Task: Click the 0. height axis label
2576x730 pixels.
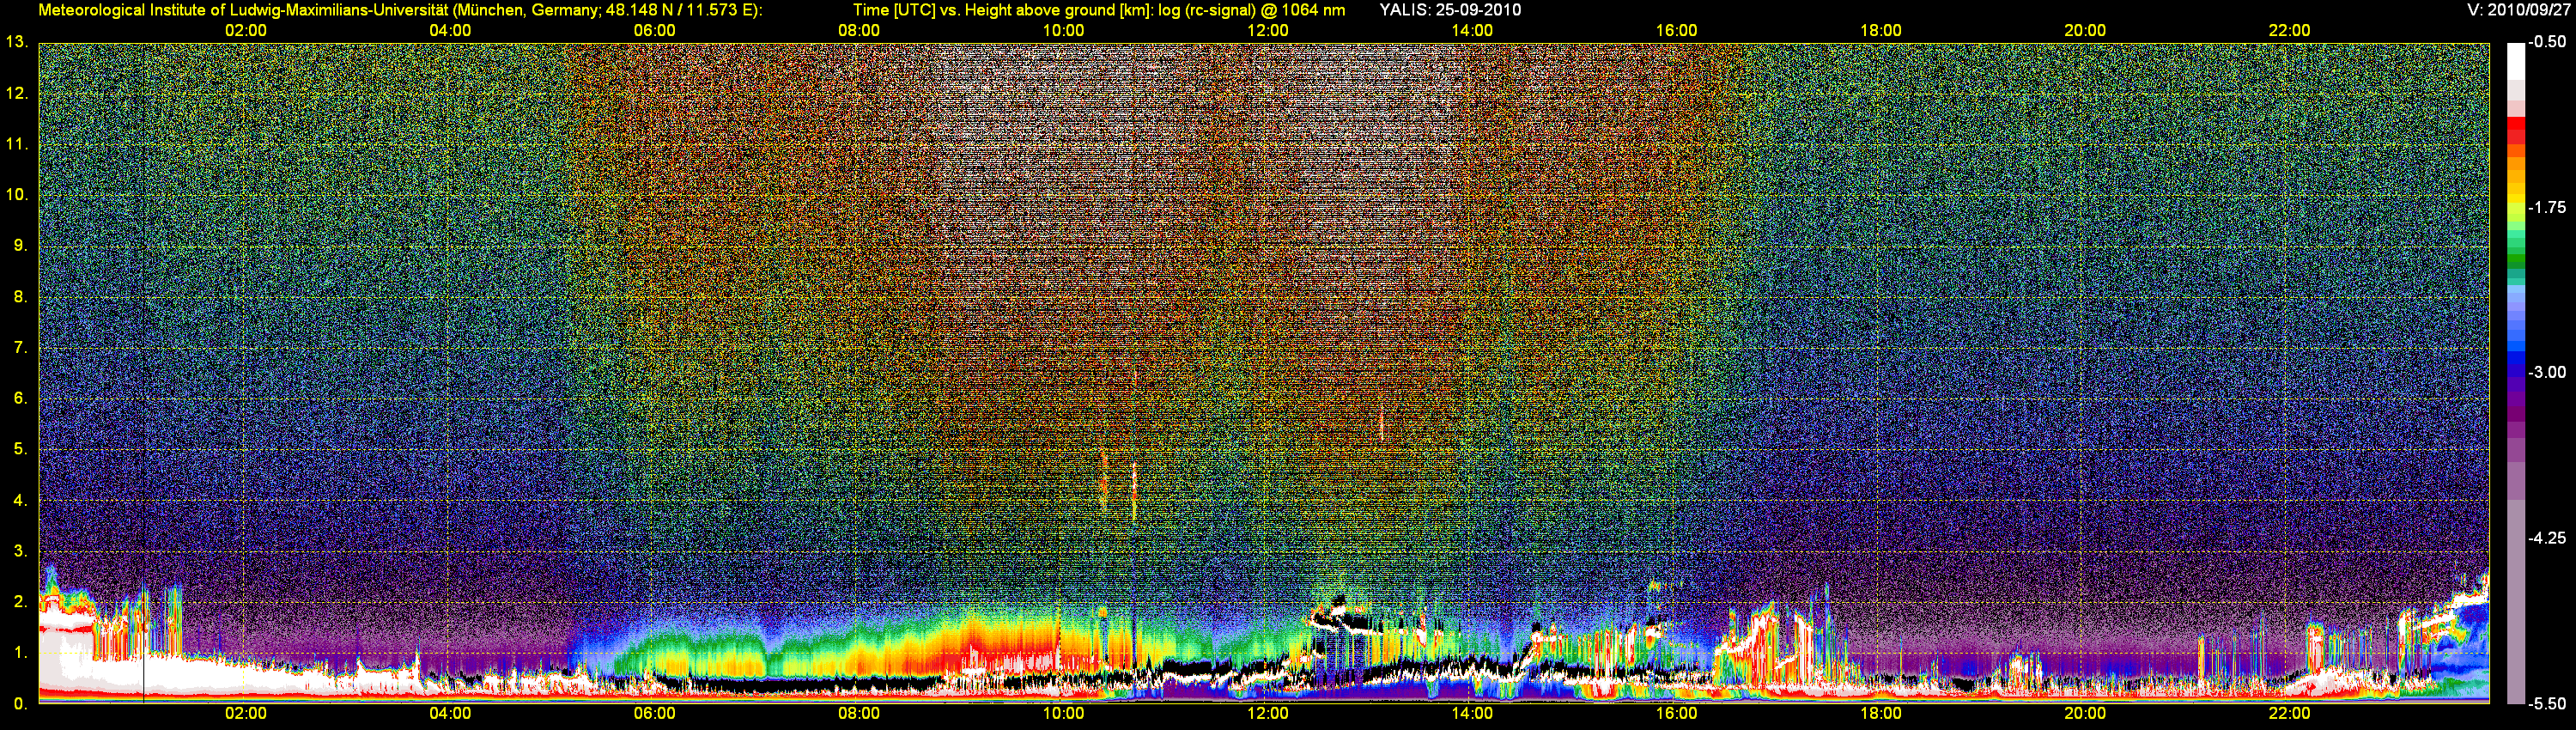Action: point(20,703)
